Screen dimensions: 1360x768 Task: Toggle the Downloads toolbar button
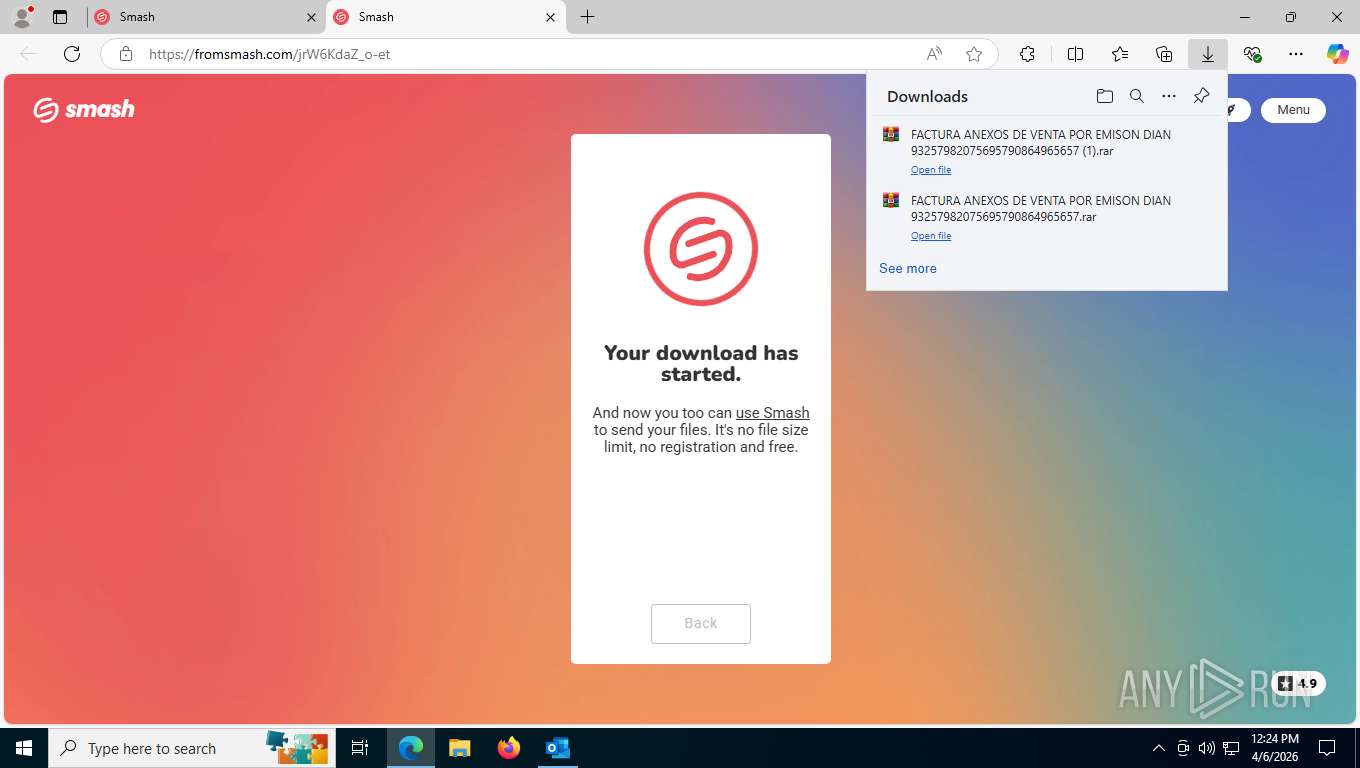coord(1208,54)
